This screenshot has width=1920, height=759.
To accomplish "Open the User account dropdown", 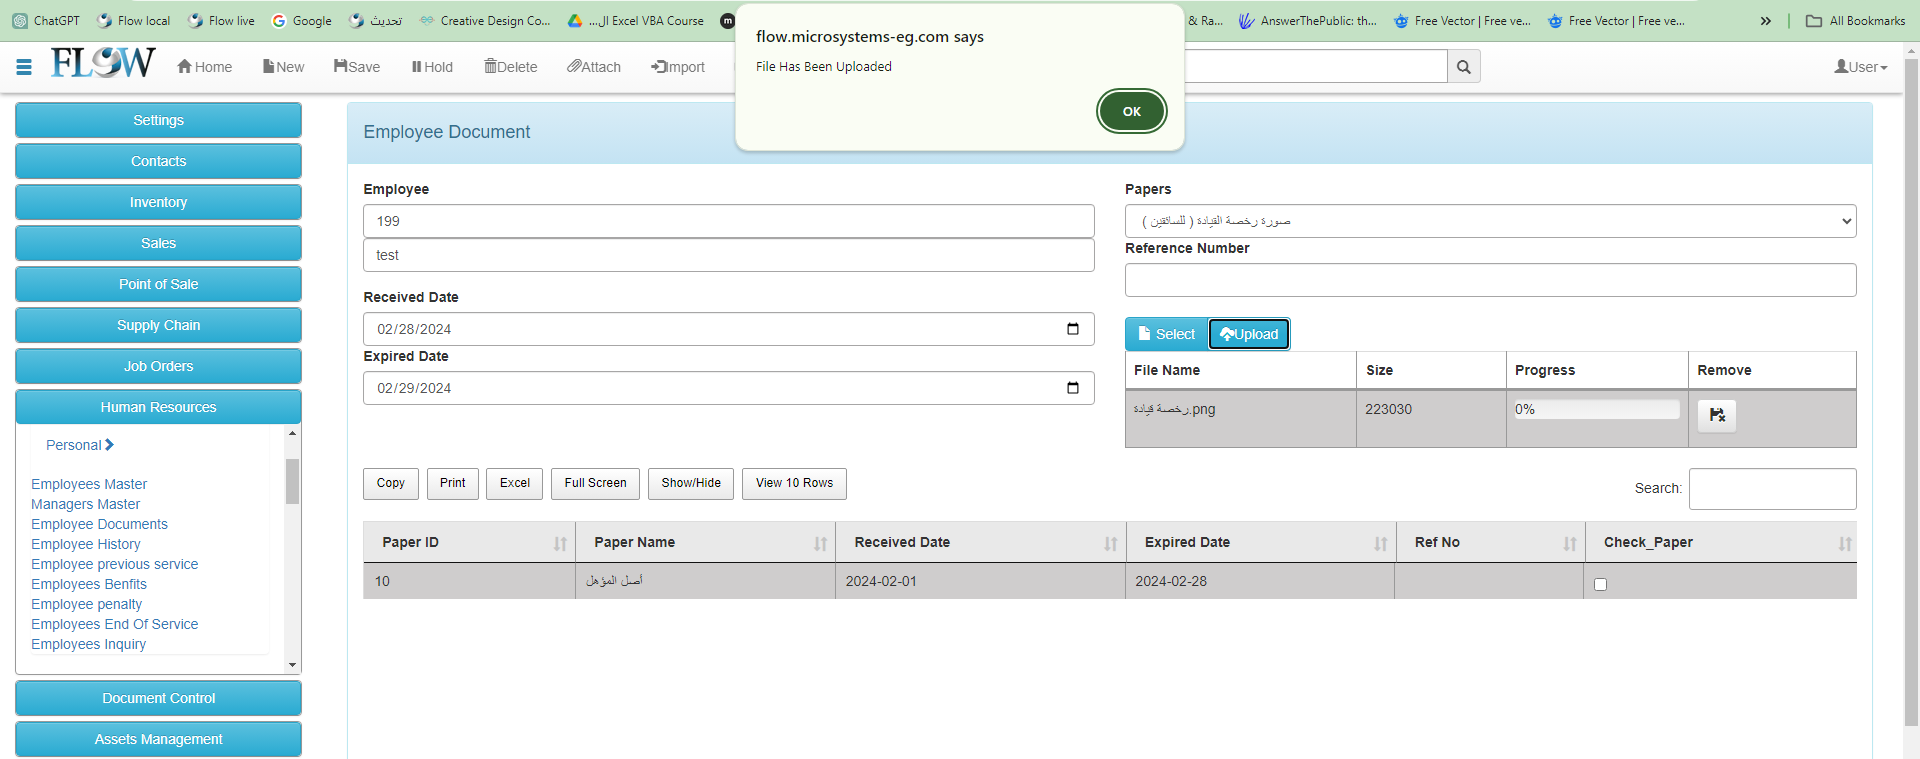I will point(1860,67).
